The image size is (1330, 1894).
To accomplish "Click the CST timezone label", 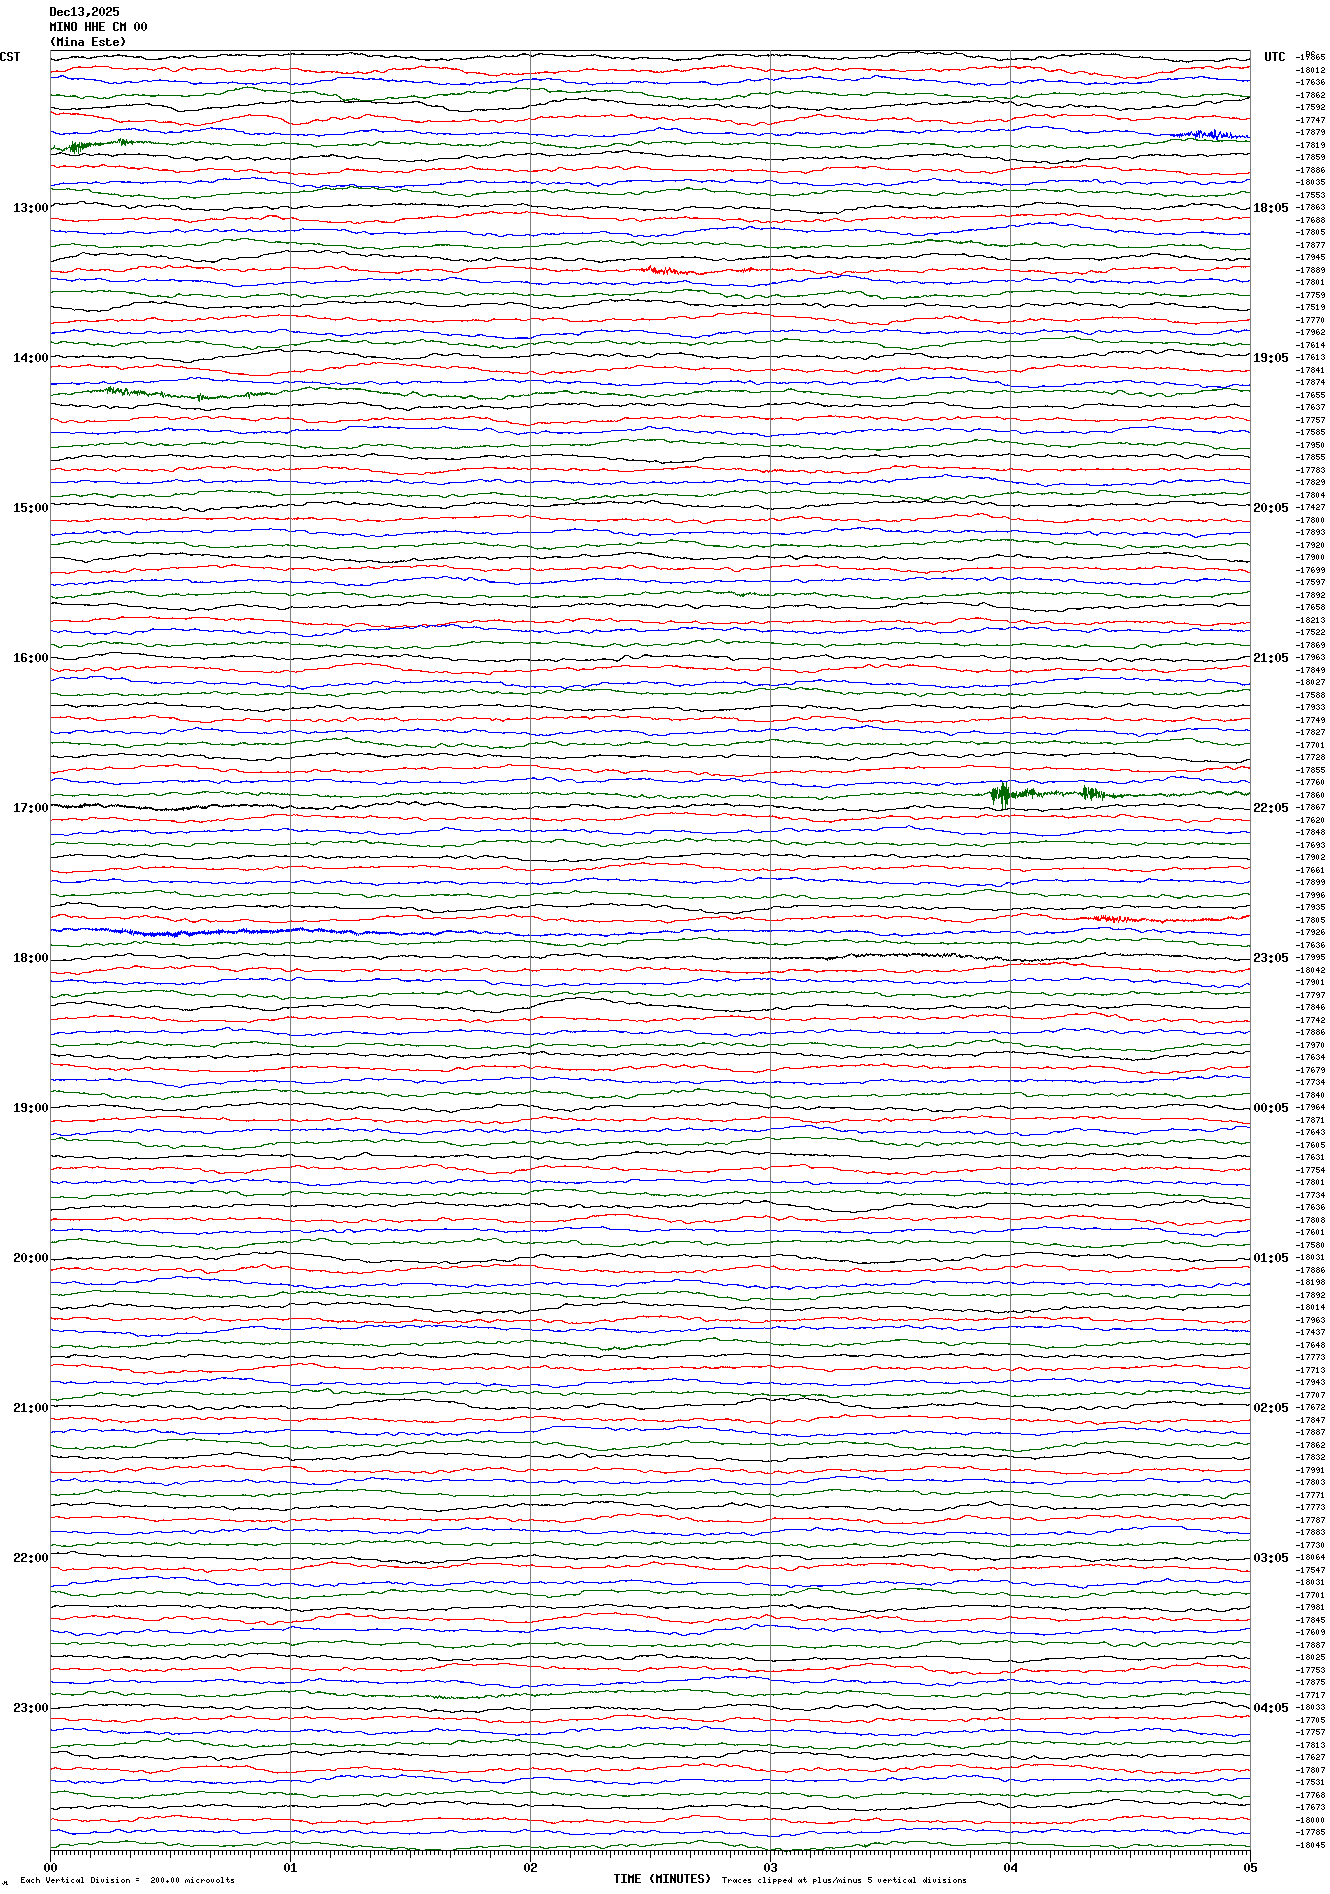I will 10,57.
